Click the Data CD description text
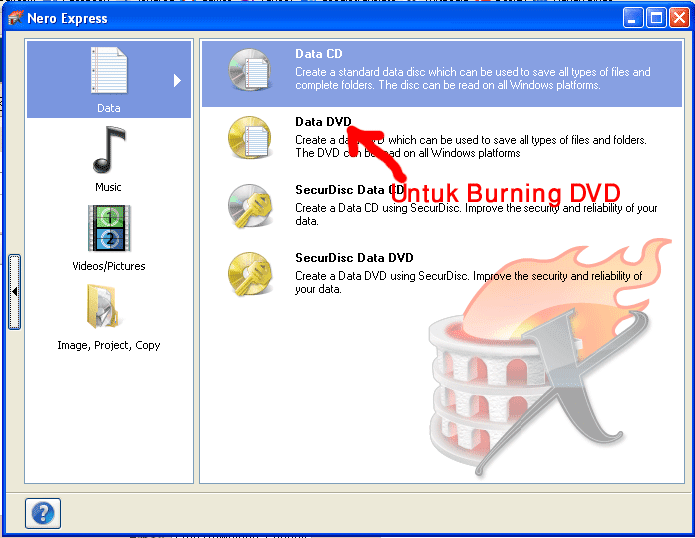The width and height of the screenshot is (695, 538). point(472,78)
